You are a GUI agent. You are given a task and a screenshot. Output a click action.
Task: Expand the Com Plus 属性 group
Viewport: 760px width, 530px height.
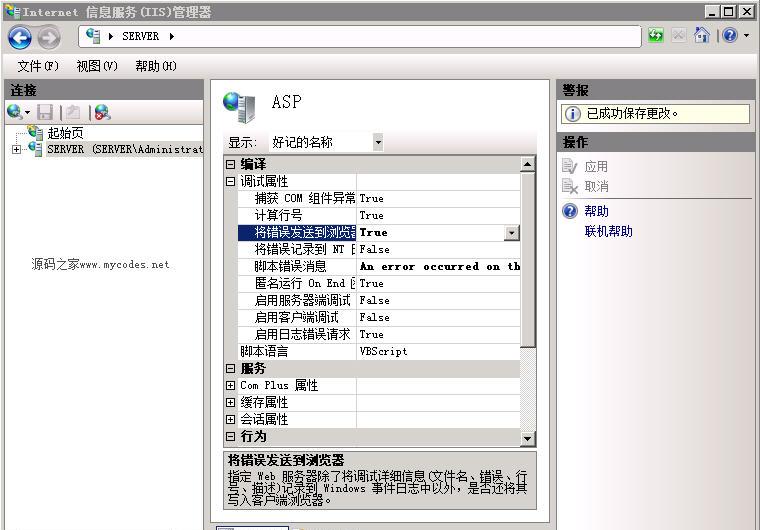pyautogui.click(x=231, y=385)
